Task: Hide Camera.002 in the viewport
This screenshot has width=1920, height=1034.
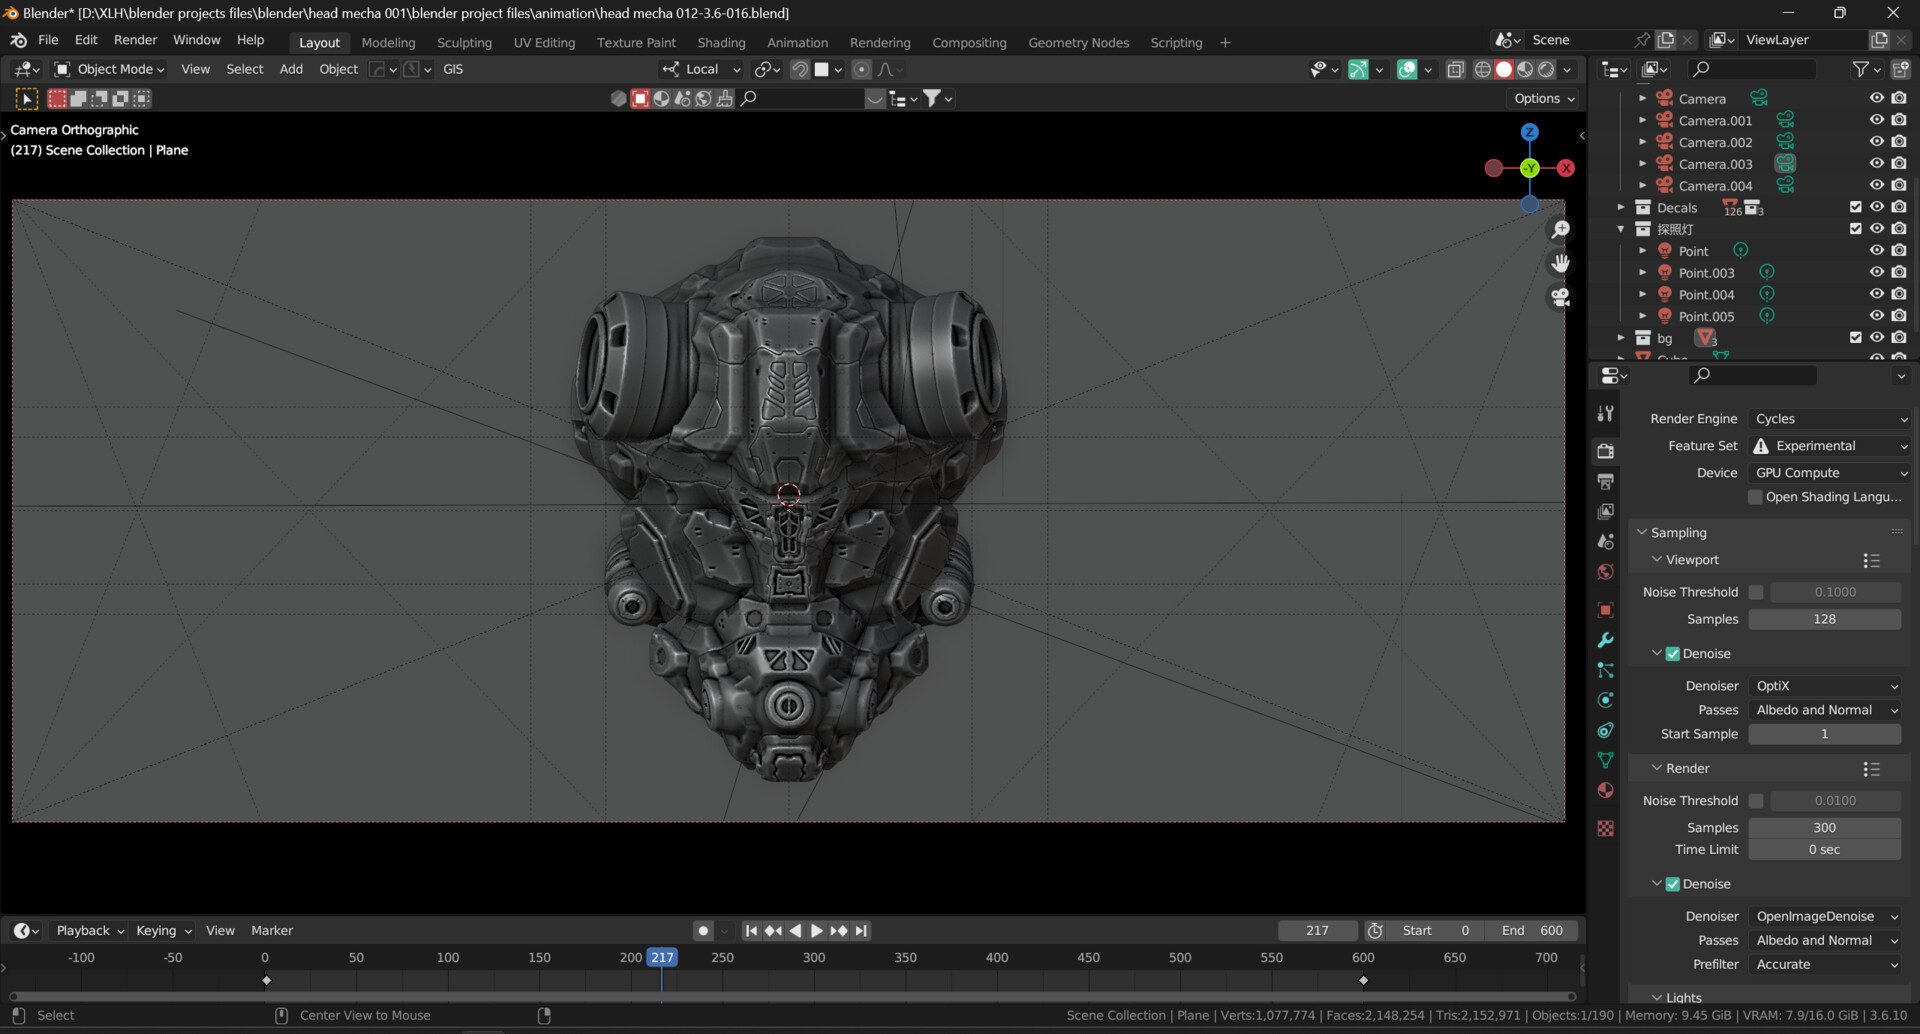Action: (1876, 142)
